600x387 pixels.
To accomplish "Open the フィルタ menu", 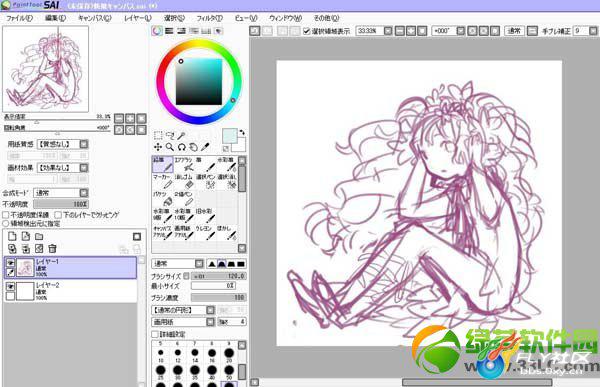I will click(209, 18).
